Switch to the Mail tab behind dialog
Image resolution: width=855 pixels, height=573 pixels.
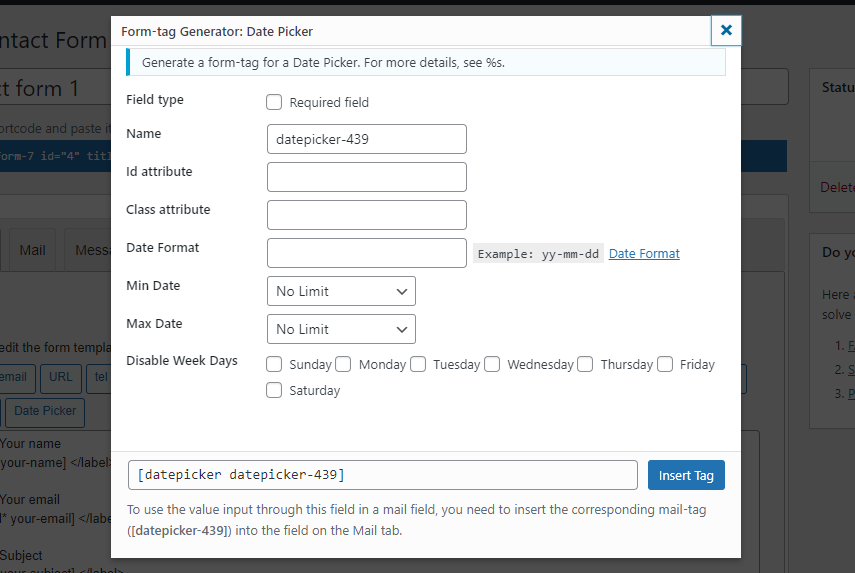click(x=32, y=250)
